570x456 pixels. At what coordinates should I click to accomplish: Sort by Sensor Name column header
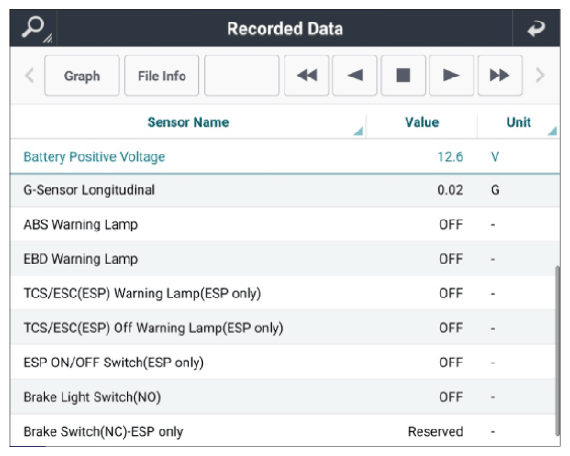(x=188, y=122)
